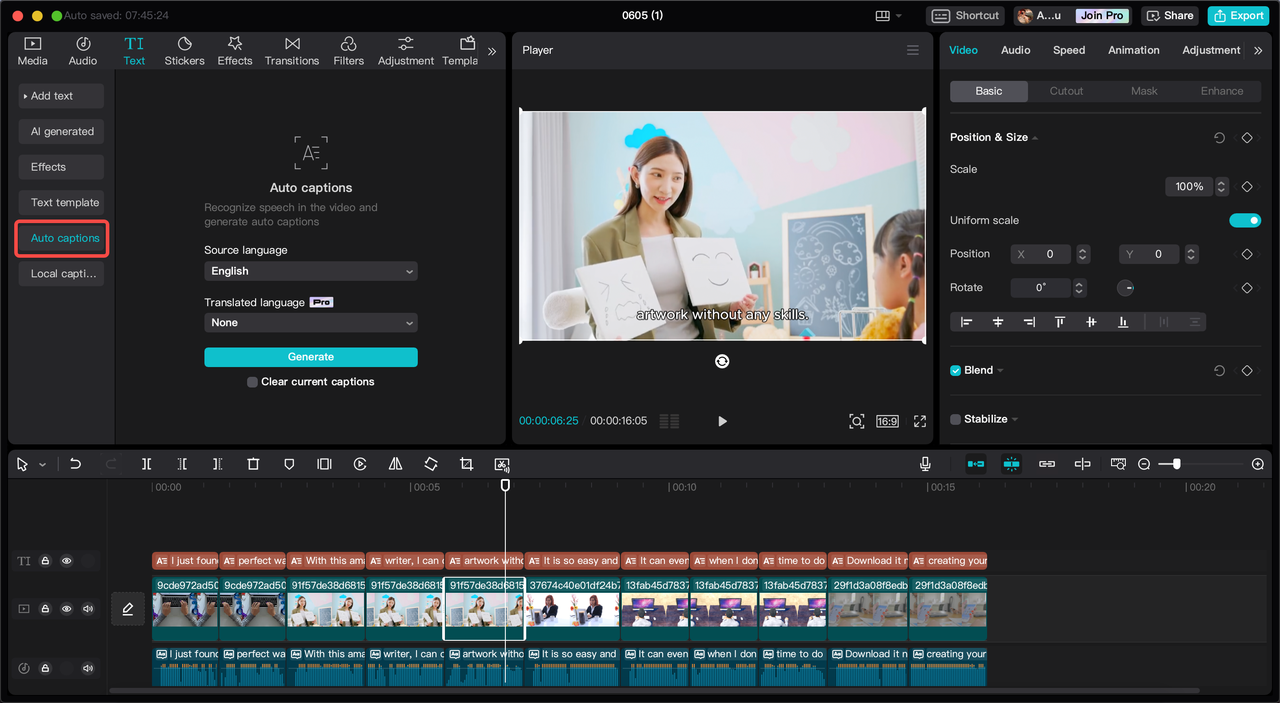Image resolution: width=1280 pixels, height=703 pixels.
Task: Open the Stickers panel
Action: point(184,51)
